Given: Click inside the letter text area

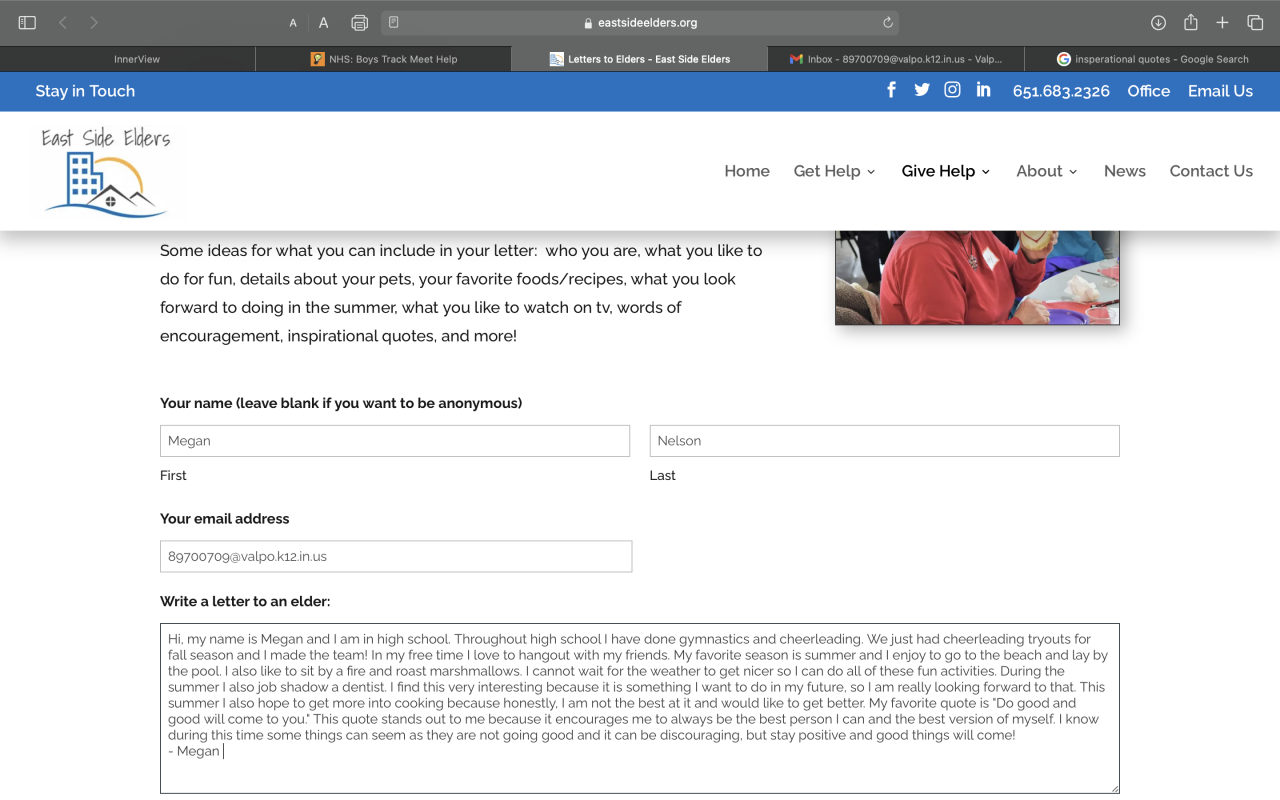Looking at the screenshot, I should pyautogui.click(x=640, y=708).
